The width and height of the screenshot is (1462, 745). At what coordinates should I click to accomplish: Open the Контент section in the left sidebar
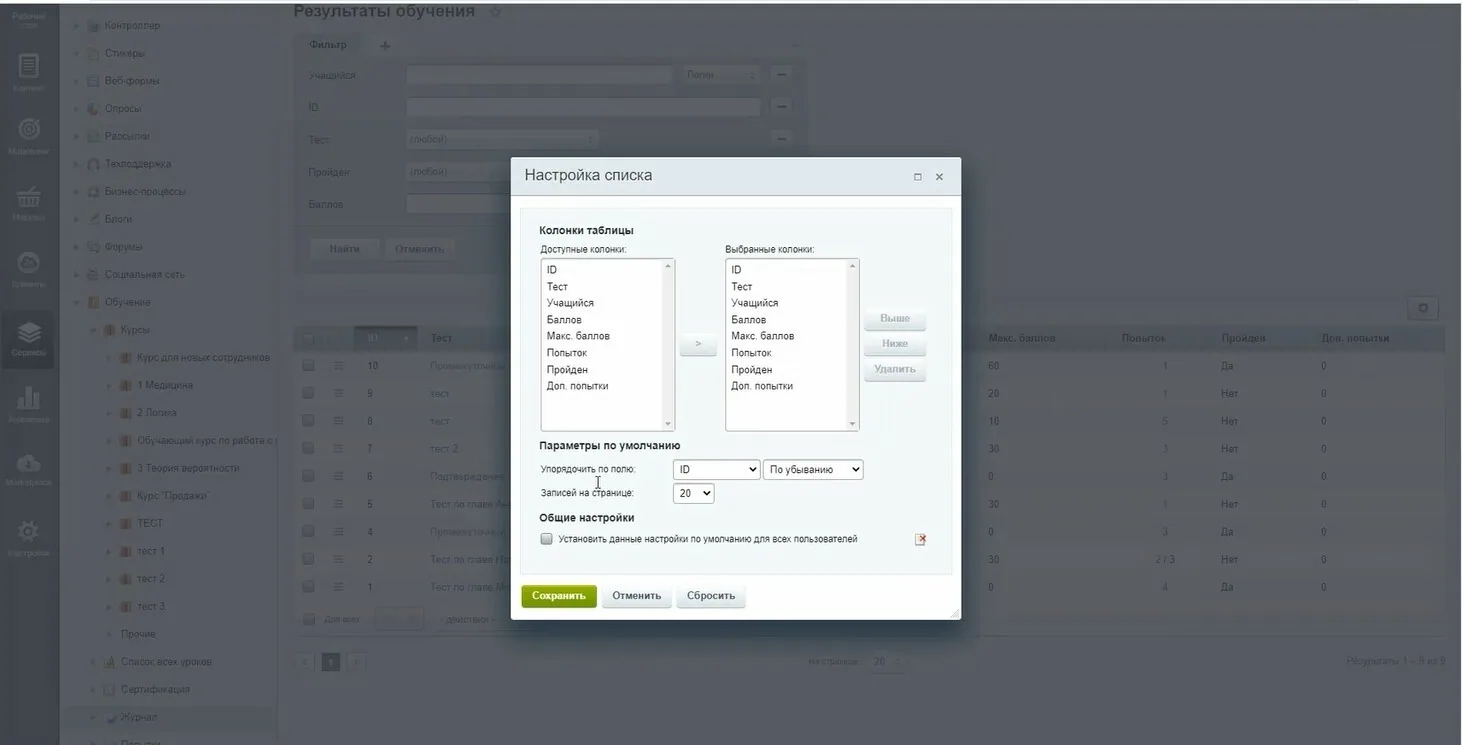tap(29, 73)
